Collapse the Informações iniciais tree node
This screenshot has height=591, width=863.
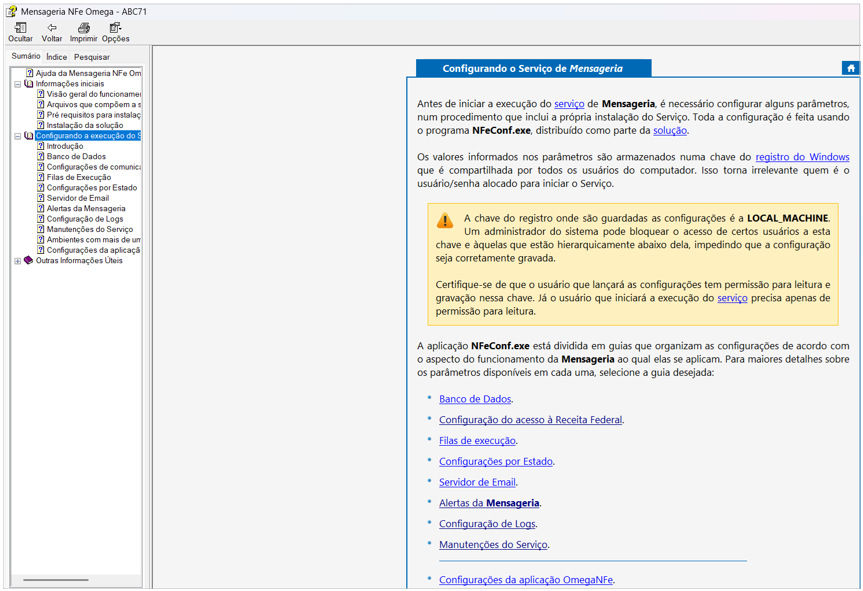(x=18, y=84)
